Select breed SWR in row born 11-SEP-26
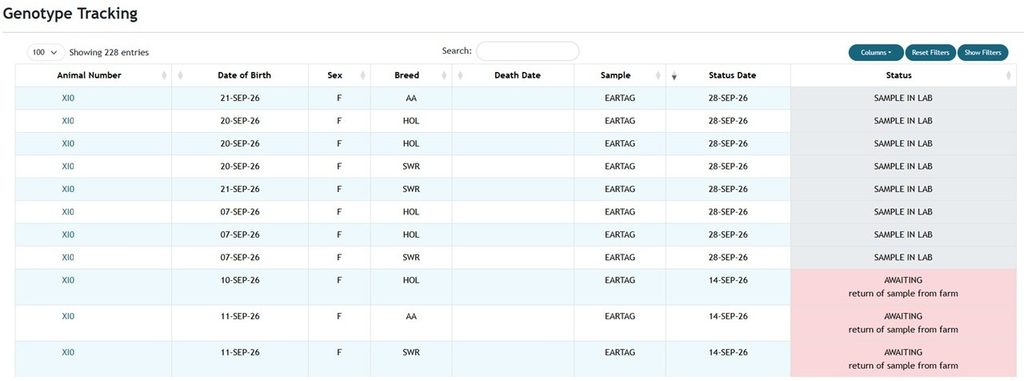The width and height of the screenshot is (1024, 381). click(411, 352)
